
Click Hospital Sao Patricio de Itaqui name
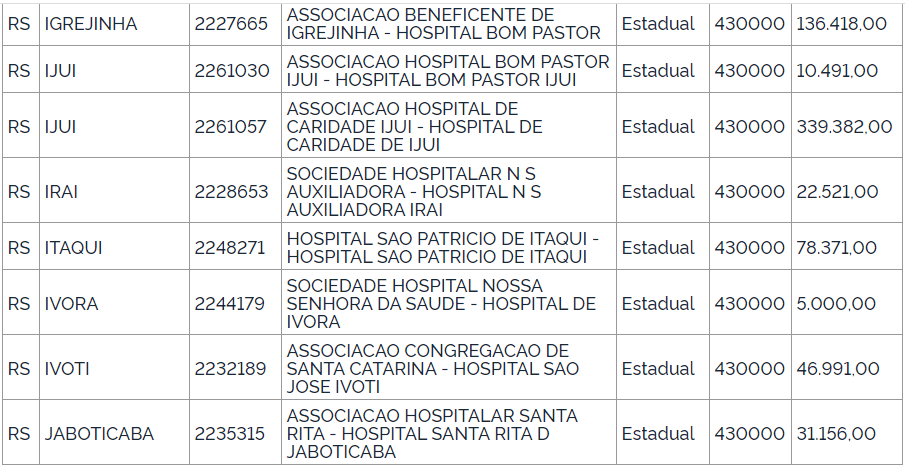point(442,248)
